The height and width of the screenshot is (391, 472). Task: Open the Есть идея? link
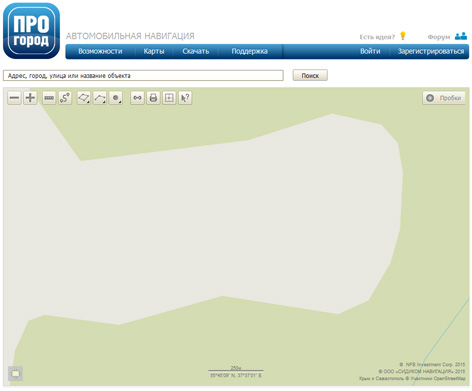pos(377,37)
